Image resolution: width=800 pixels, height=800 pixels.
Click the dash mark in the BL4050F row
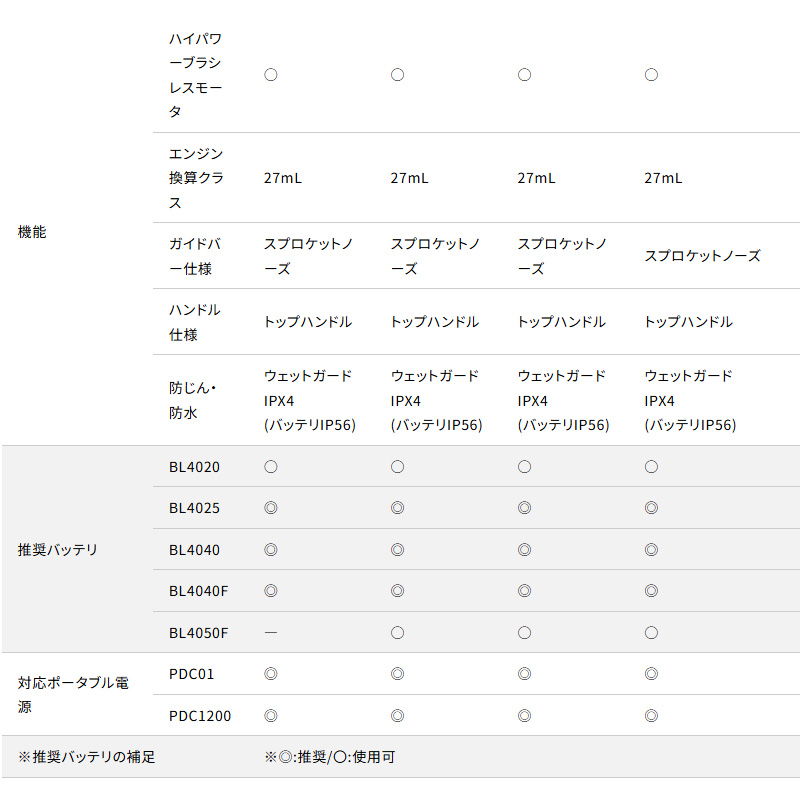click(x=270, y=633)
